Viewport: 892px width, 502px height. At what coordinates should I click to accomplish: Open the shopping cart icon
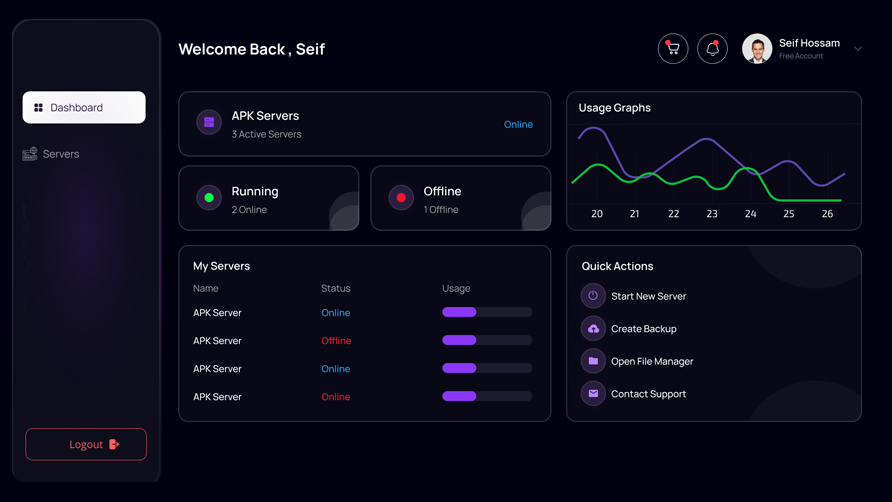coord(673,48)
